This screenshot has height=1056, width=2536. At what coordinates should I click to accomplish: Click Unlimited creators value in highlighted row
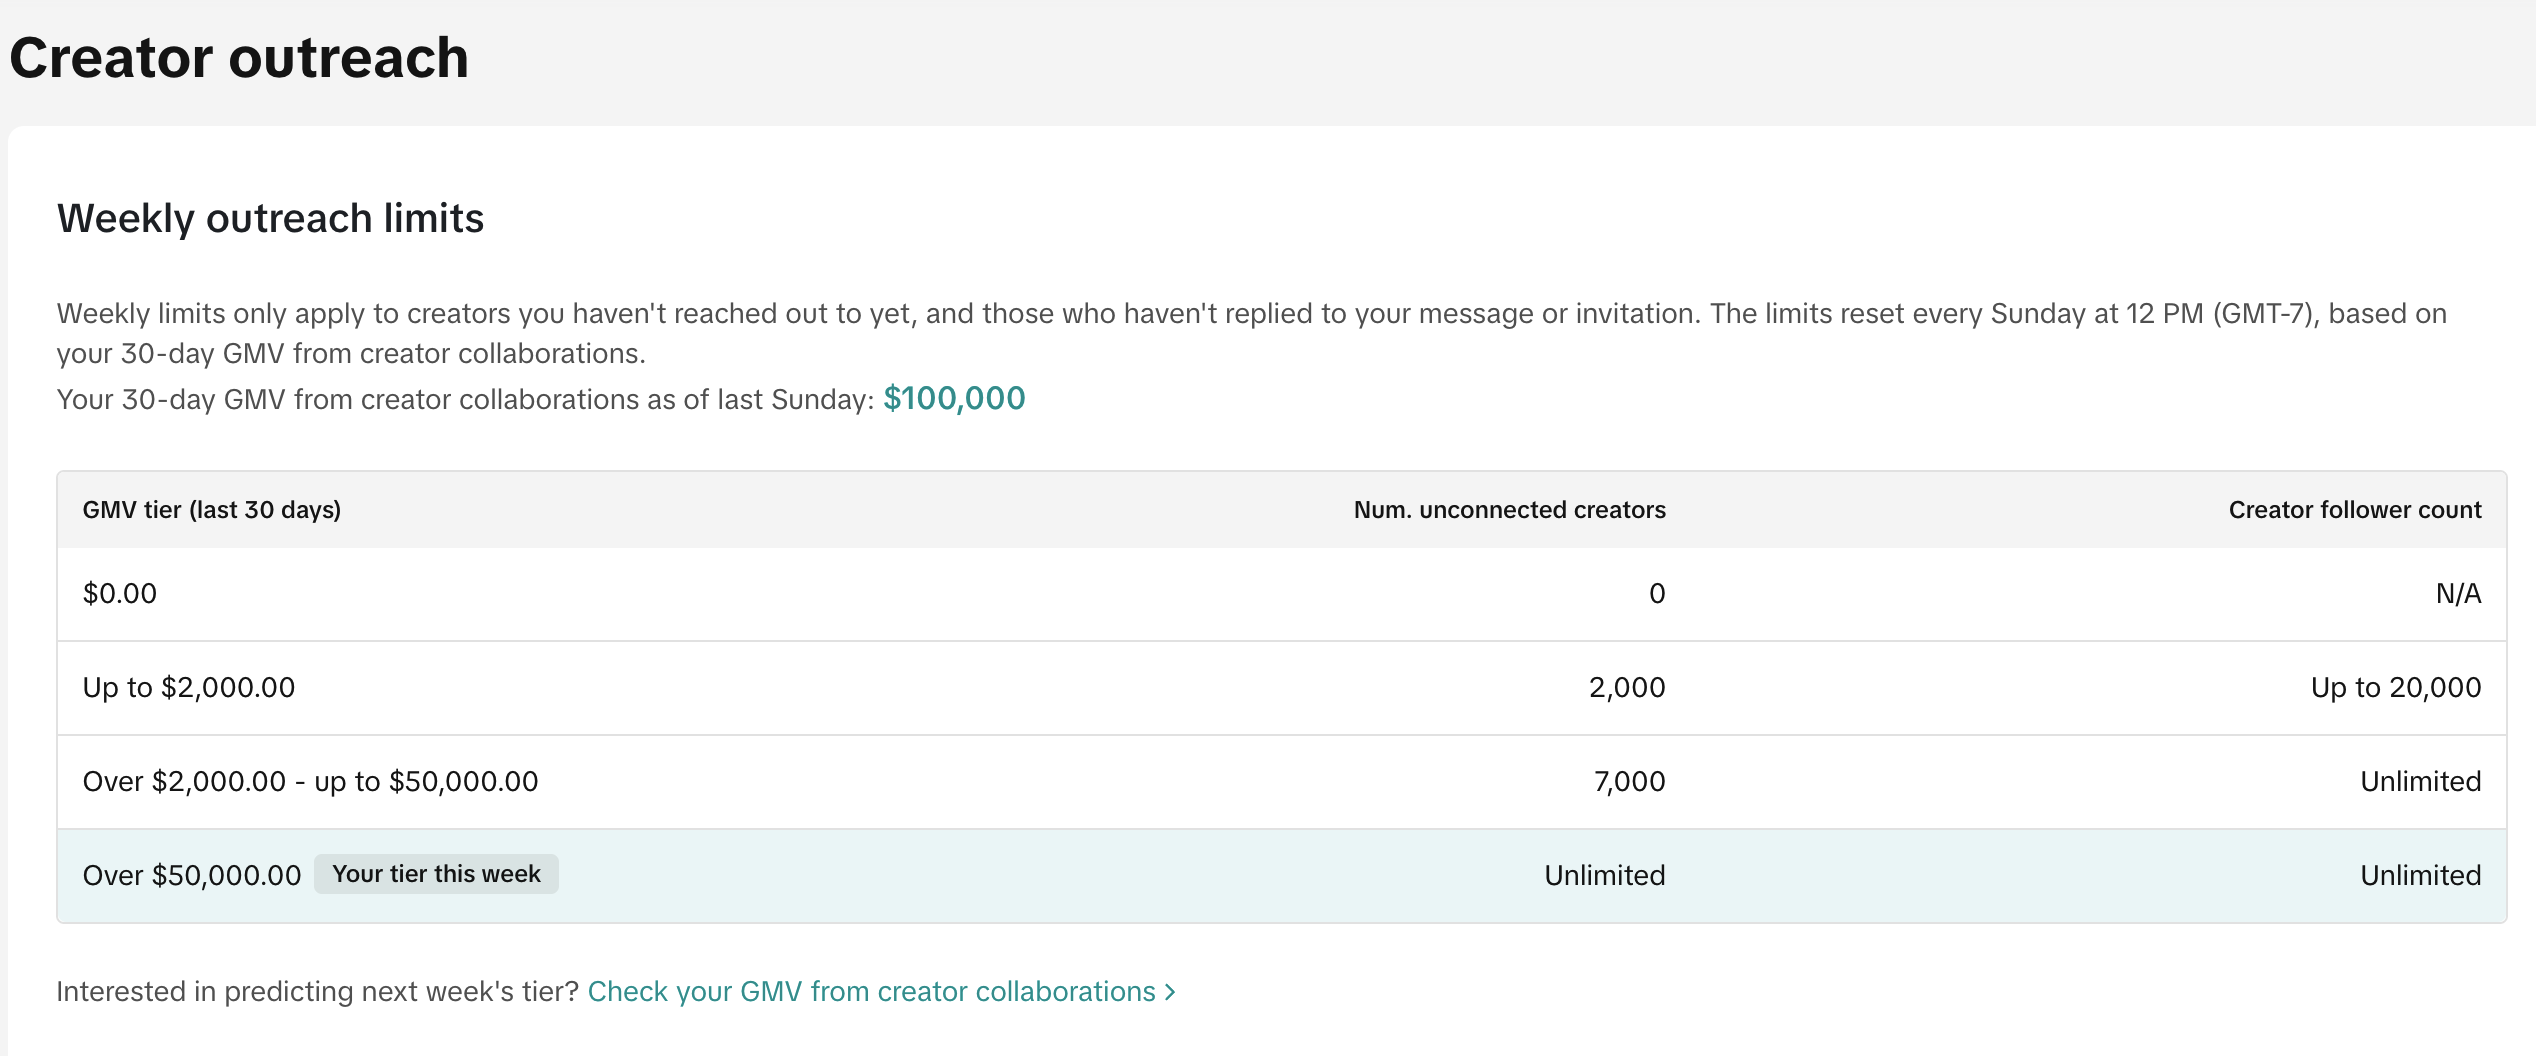click(x=1604, y=876)
